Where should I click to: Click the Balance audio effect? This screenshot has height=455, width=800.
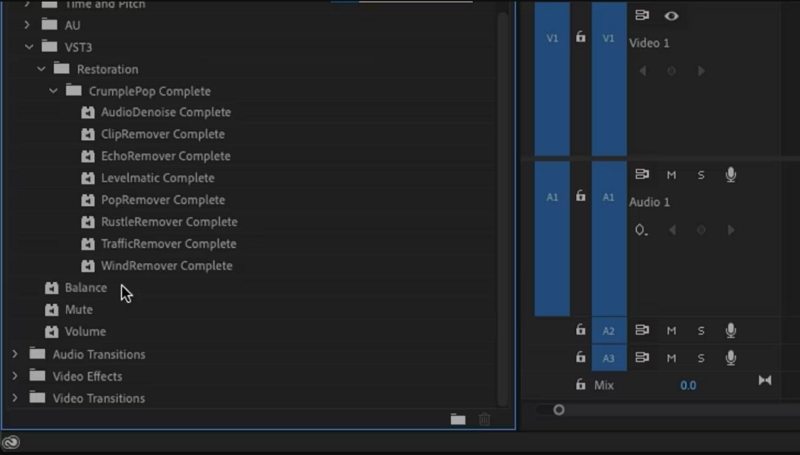[86, 288]
